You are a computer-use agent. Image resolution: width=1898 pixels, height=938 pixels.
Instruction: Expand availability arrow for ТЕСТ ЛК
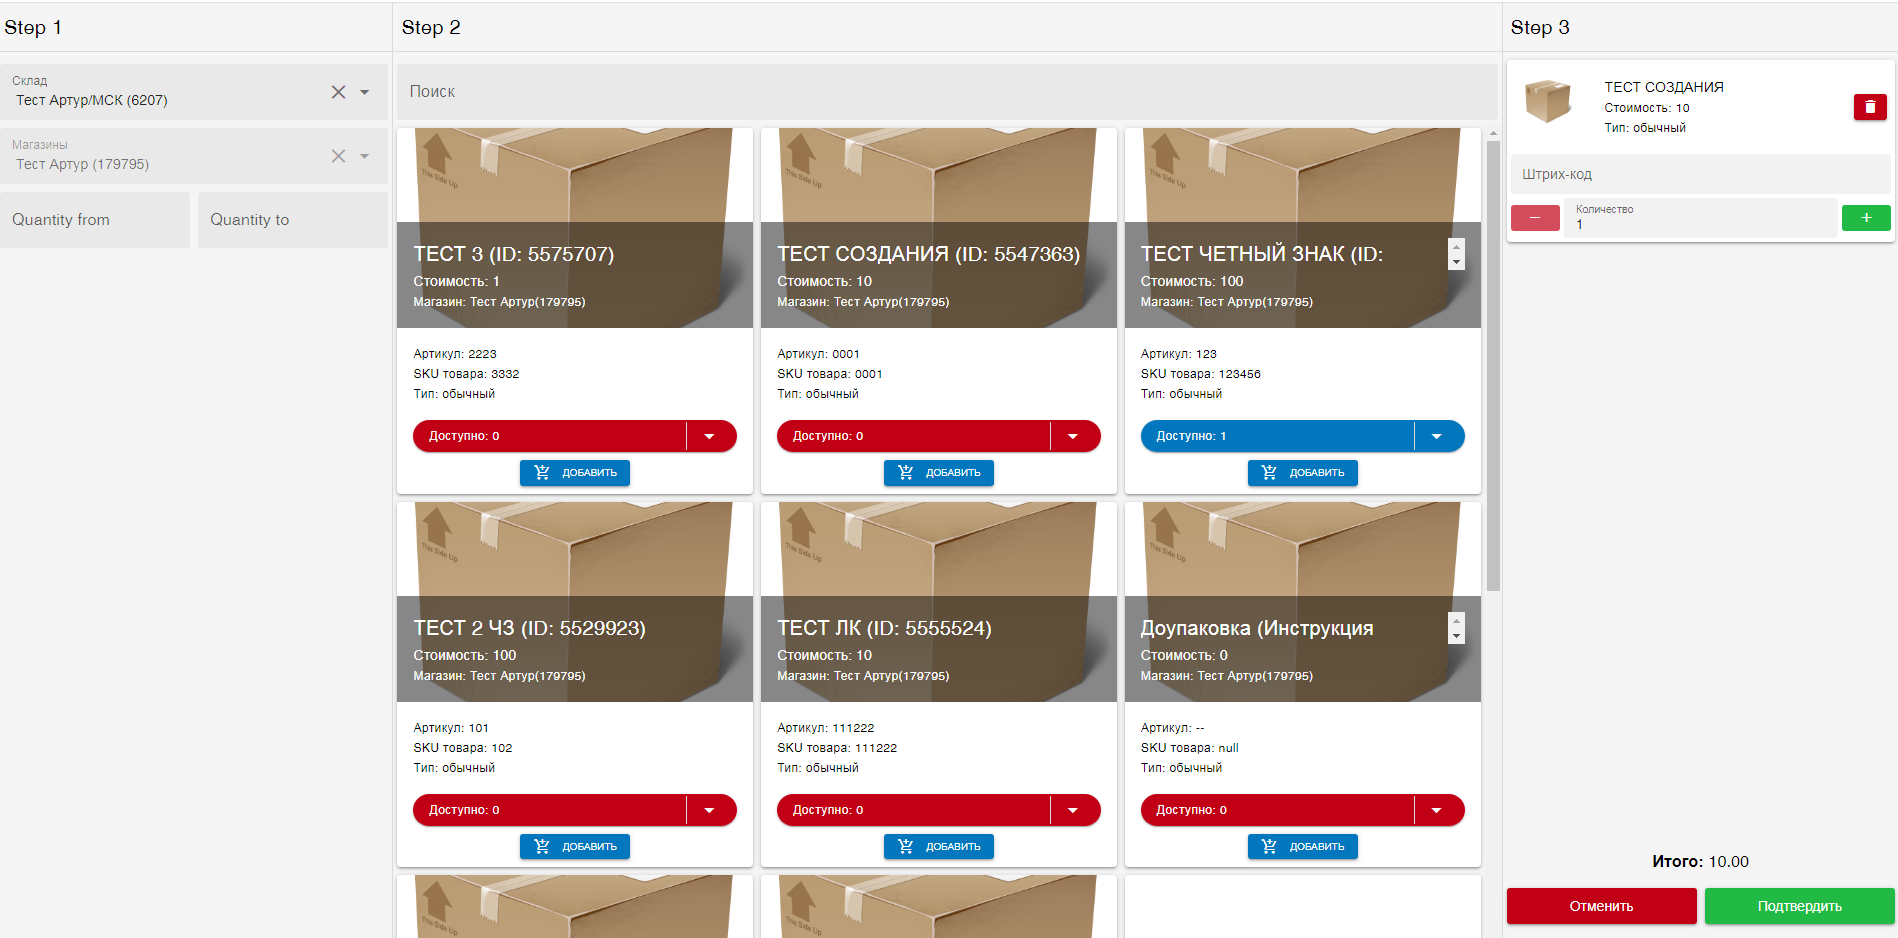pos(1074,810)
